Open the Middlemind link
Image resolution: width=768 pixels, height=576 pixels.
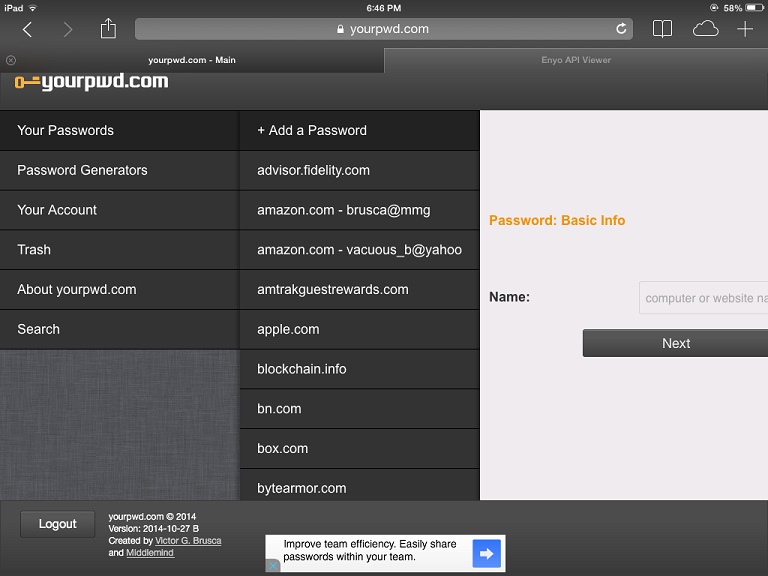click(x=150, y=553)
